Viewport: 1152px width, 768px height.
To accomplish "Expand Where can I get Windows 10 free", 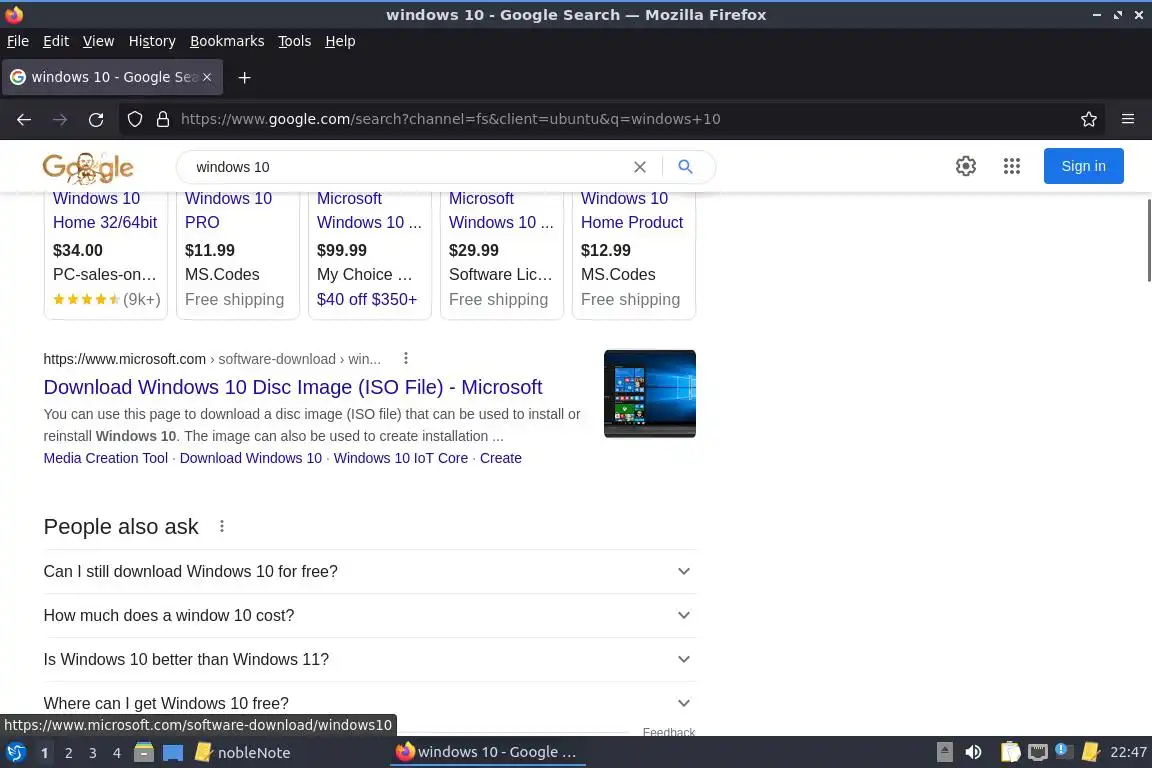I will point(370,703).
